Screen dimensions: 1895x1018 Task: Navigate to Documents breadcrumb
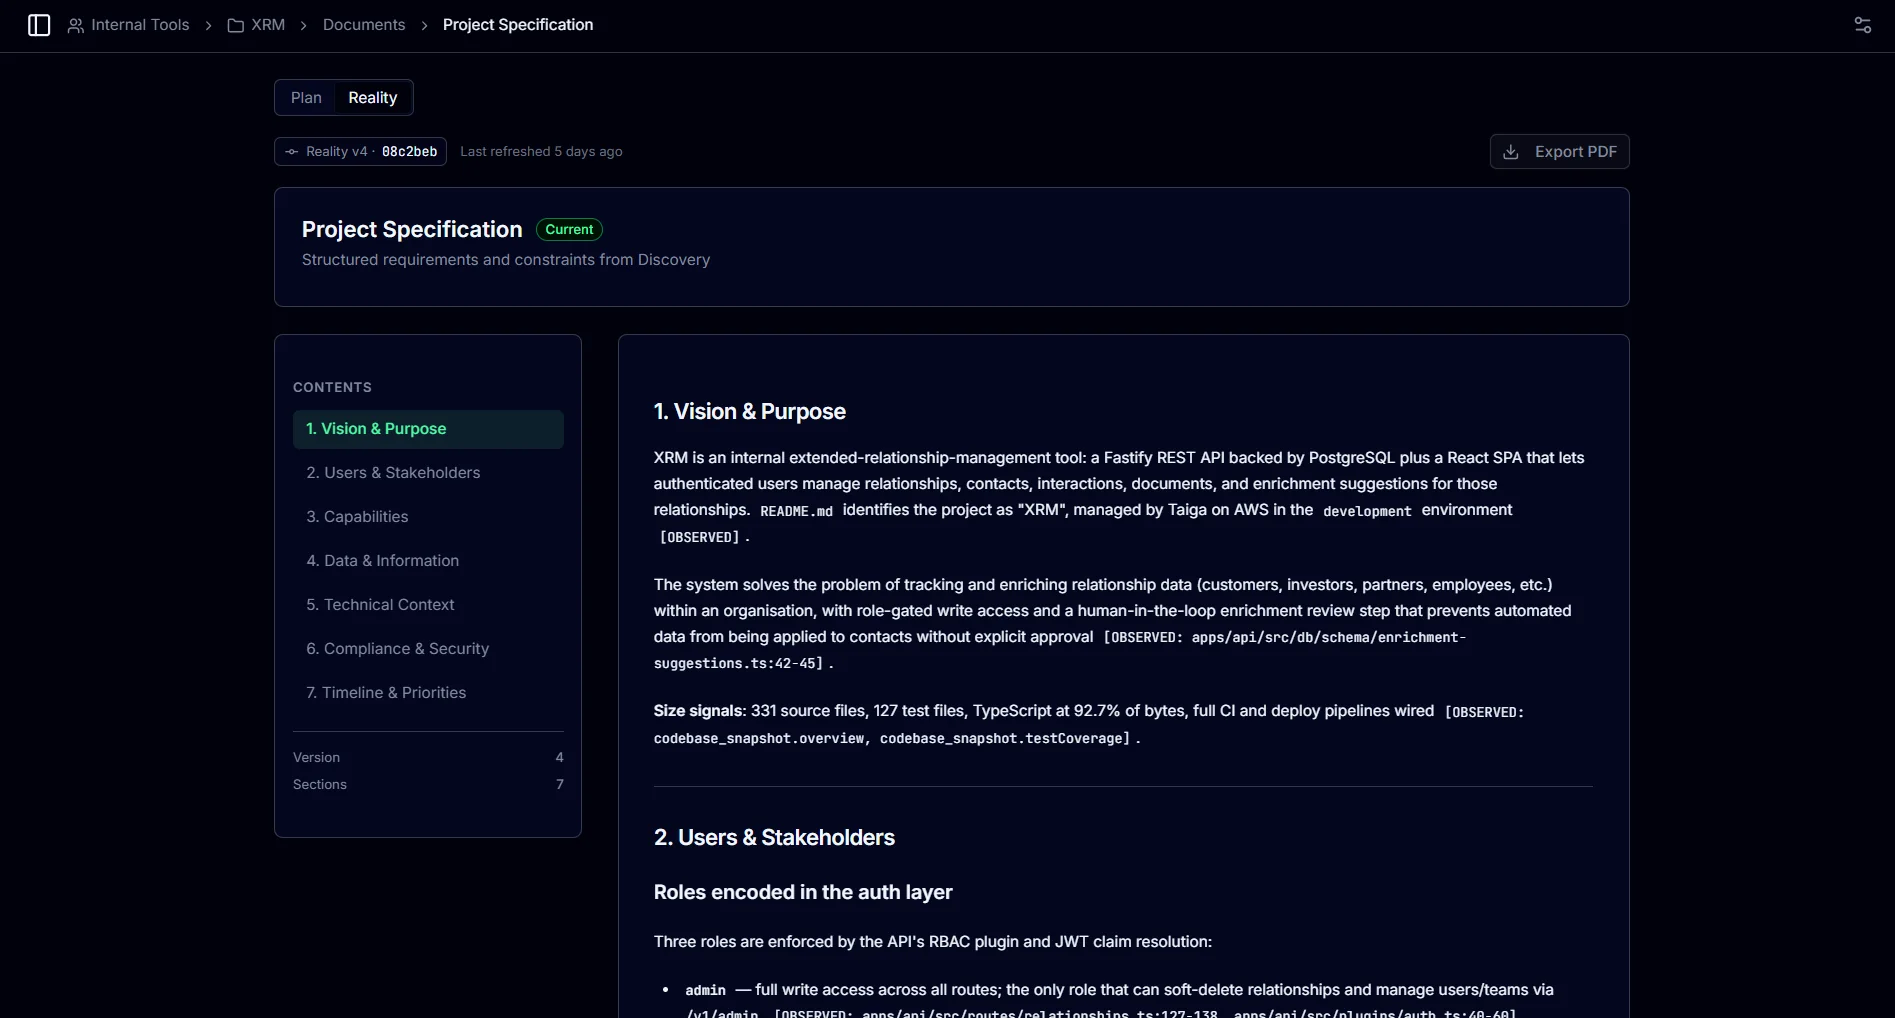[x=364, y=25]
